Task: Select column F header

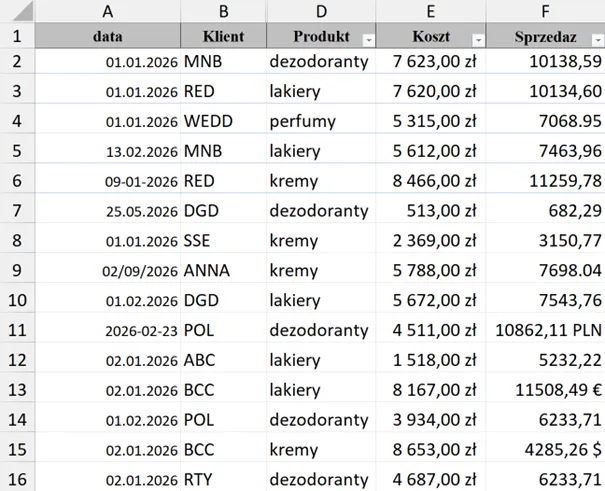Action: point(545,12)
